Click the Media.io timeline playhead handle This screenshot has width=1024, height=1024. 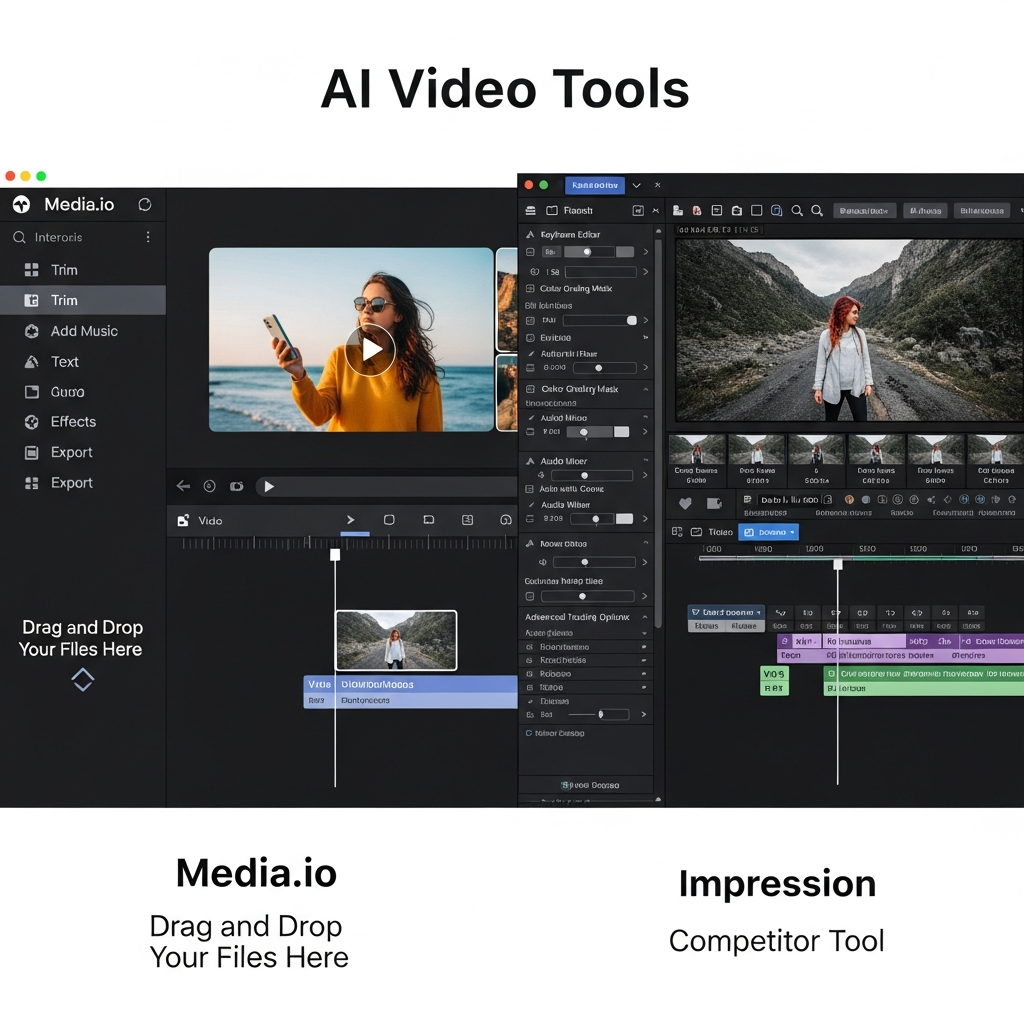(x=335, y=554)
